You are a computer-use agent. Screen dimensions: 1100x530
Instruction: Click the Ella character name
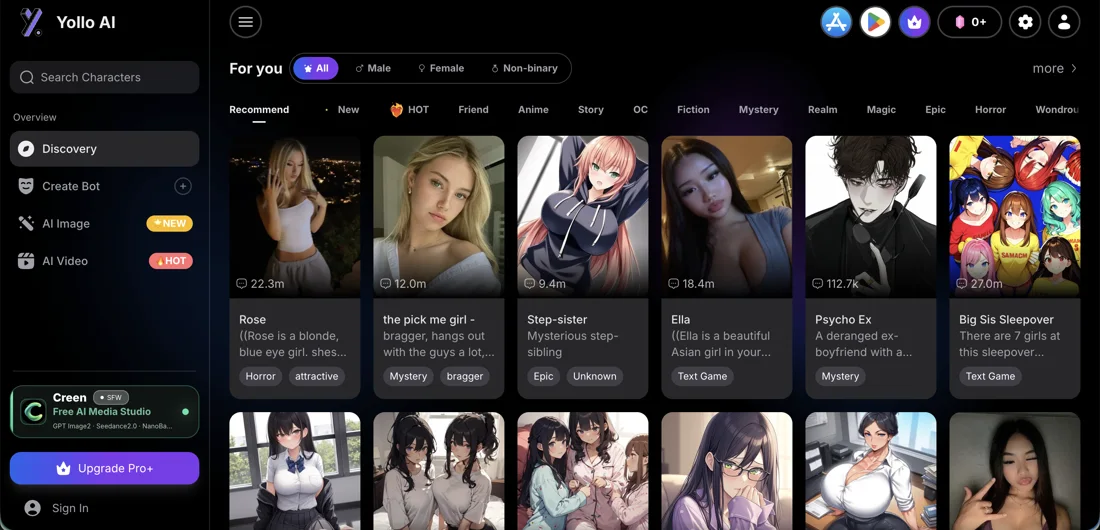click(680, 319)
